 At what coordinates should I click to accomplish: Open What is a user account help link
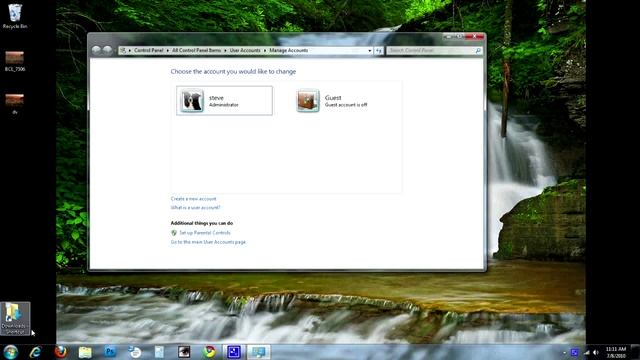196,208
